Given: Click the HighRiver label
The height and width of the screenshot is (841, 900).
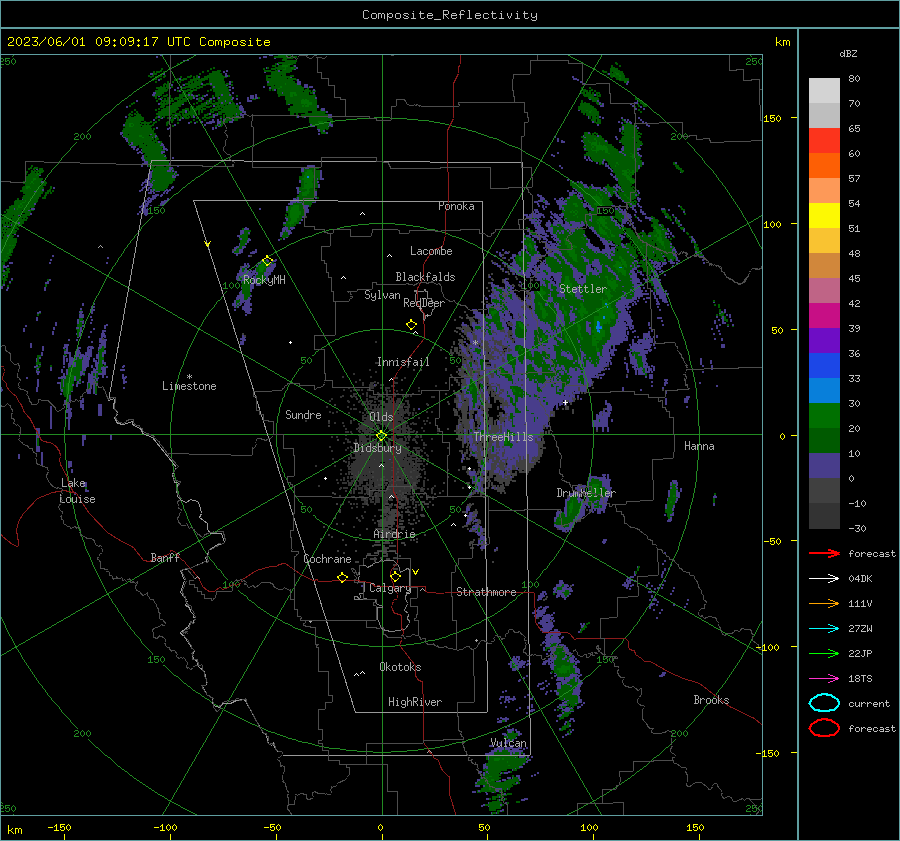Looking at the screenshot, I should [x=415, y=702].
